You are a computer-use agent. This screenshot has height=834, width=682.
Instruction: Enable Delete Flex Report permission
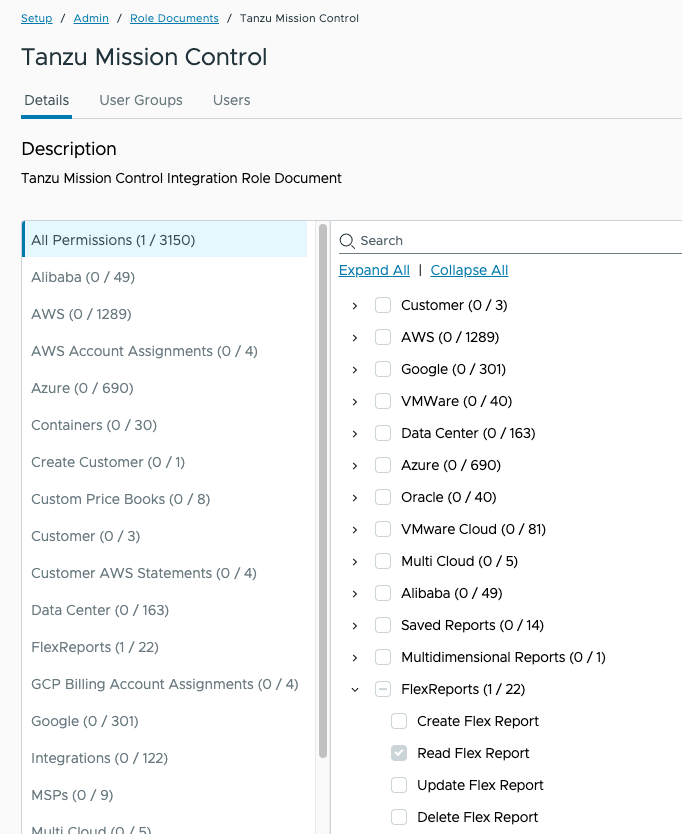pyautogui.click(x=399, y=817)
